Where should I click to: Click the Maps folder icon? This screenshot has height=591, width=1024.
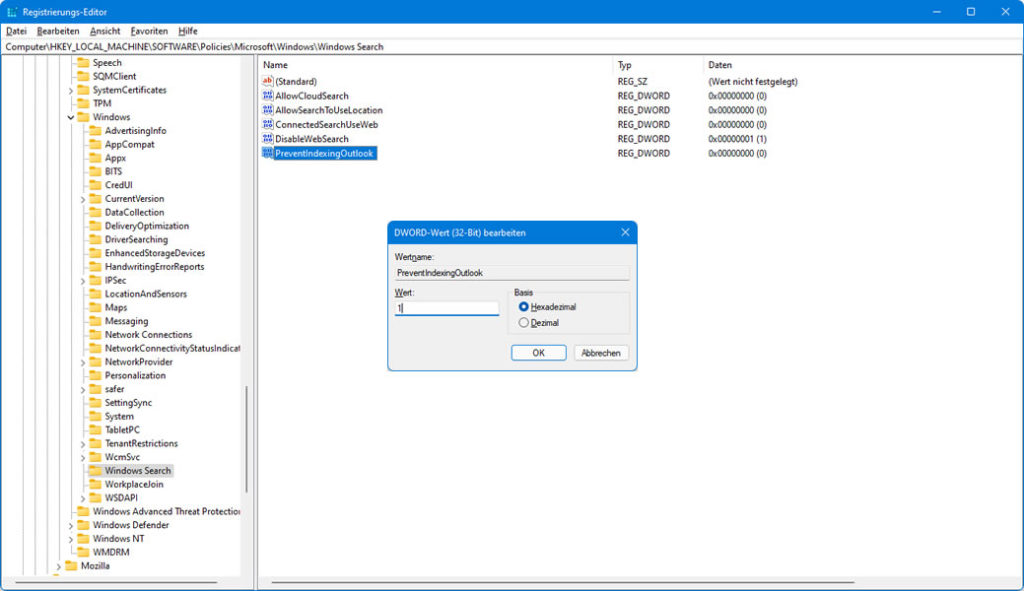(95, 307)
